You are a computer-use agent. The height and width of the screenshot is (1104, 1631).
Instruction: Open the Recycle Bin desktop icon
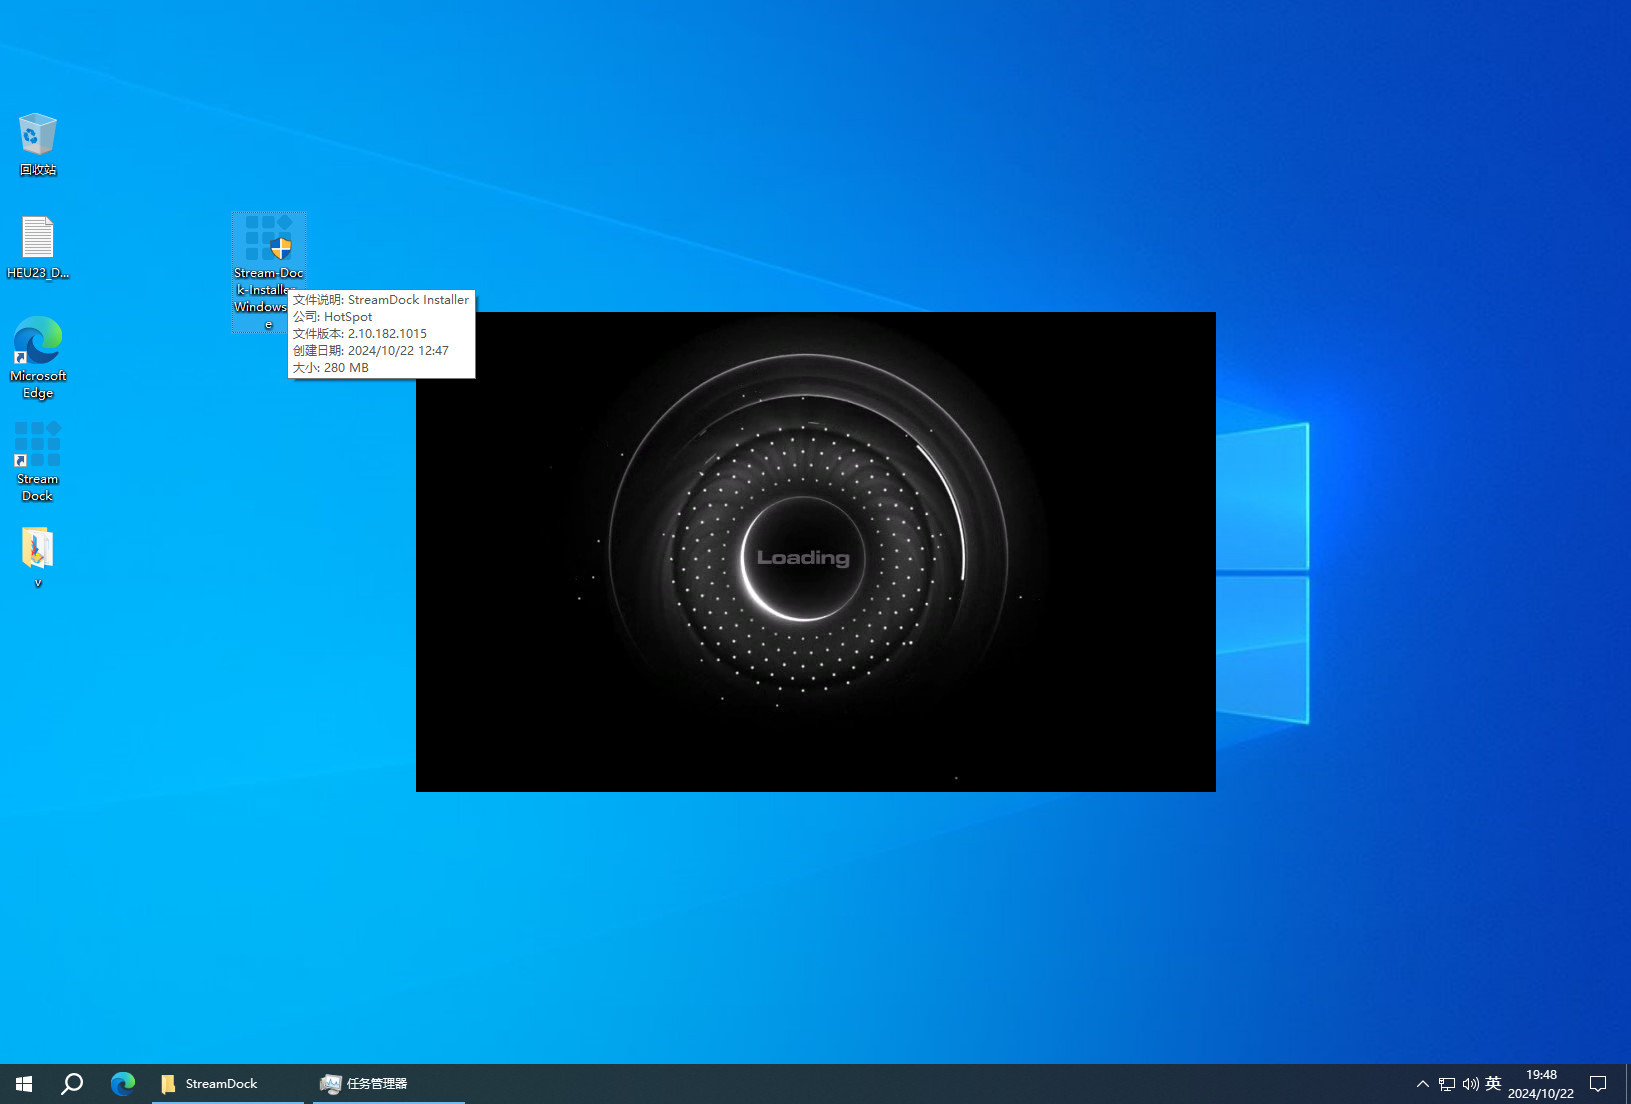point(38,144)
